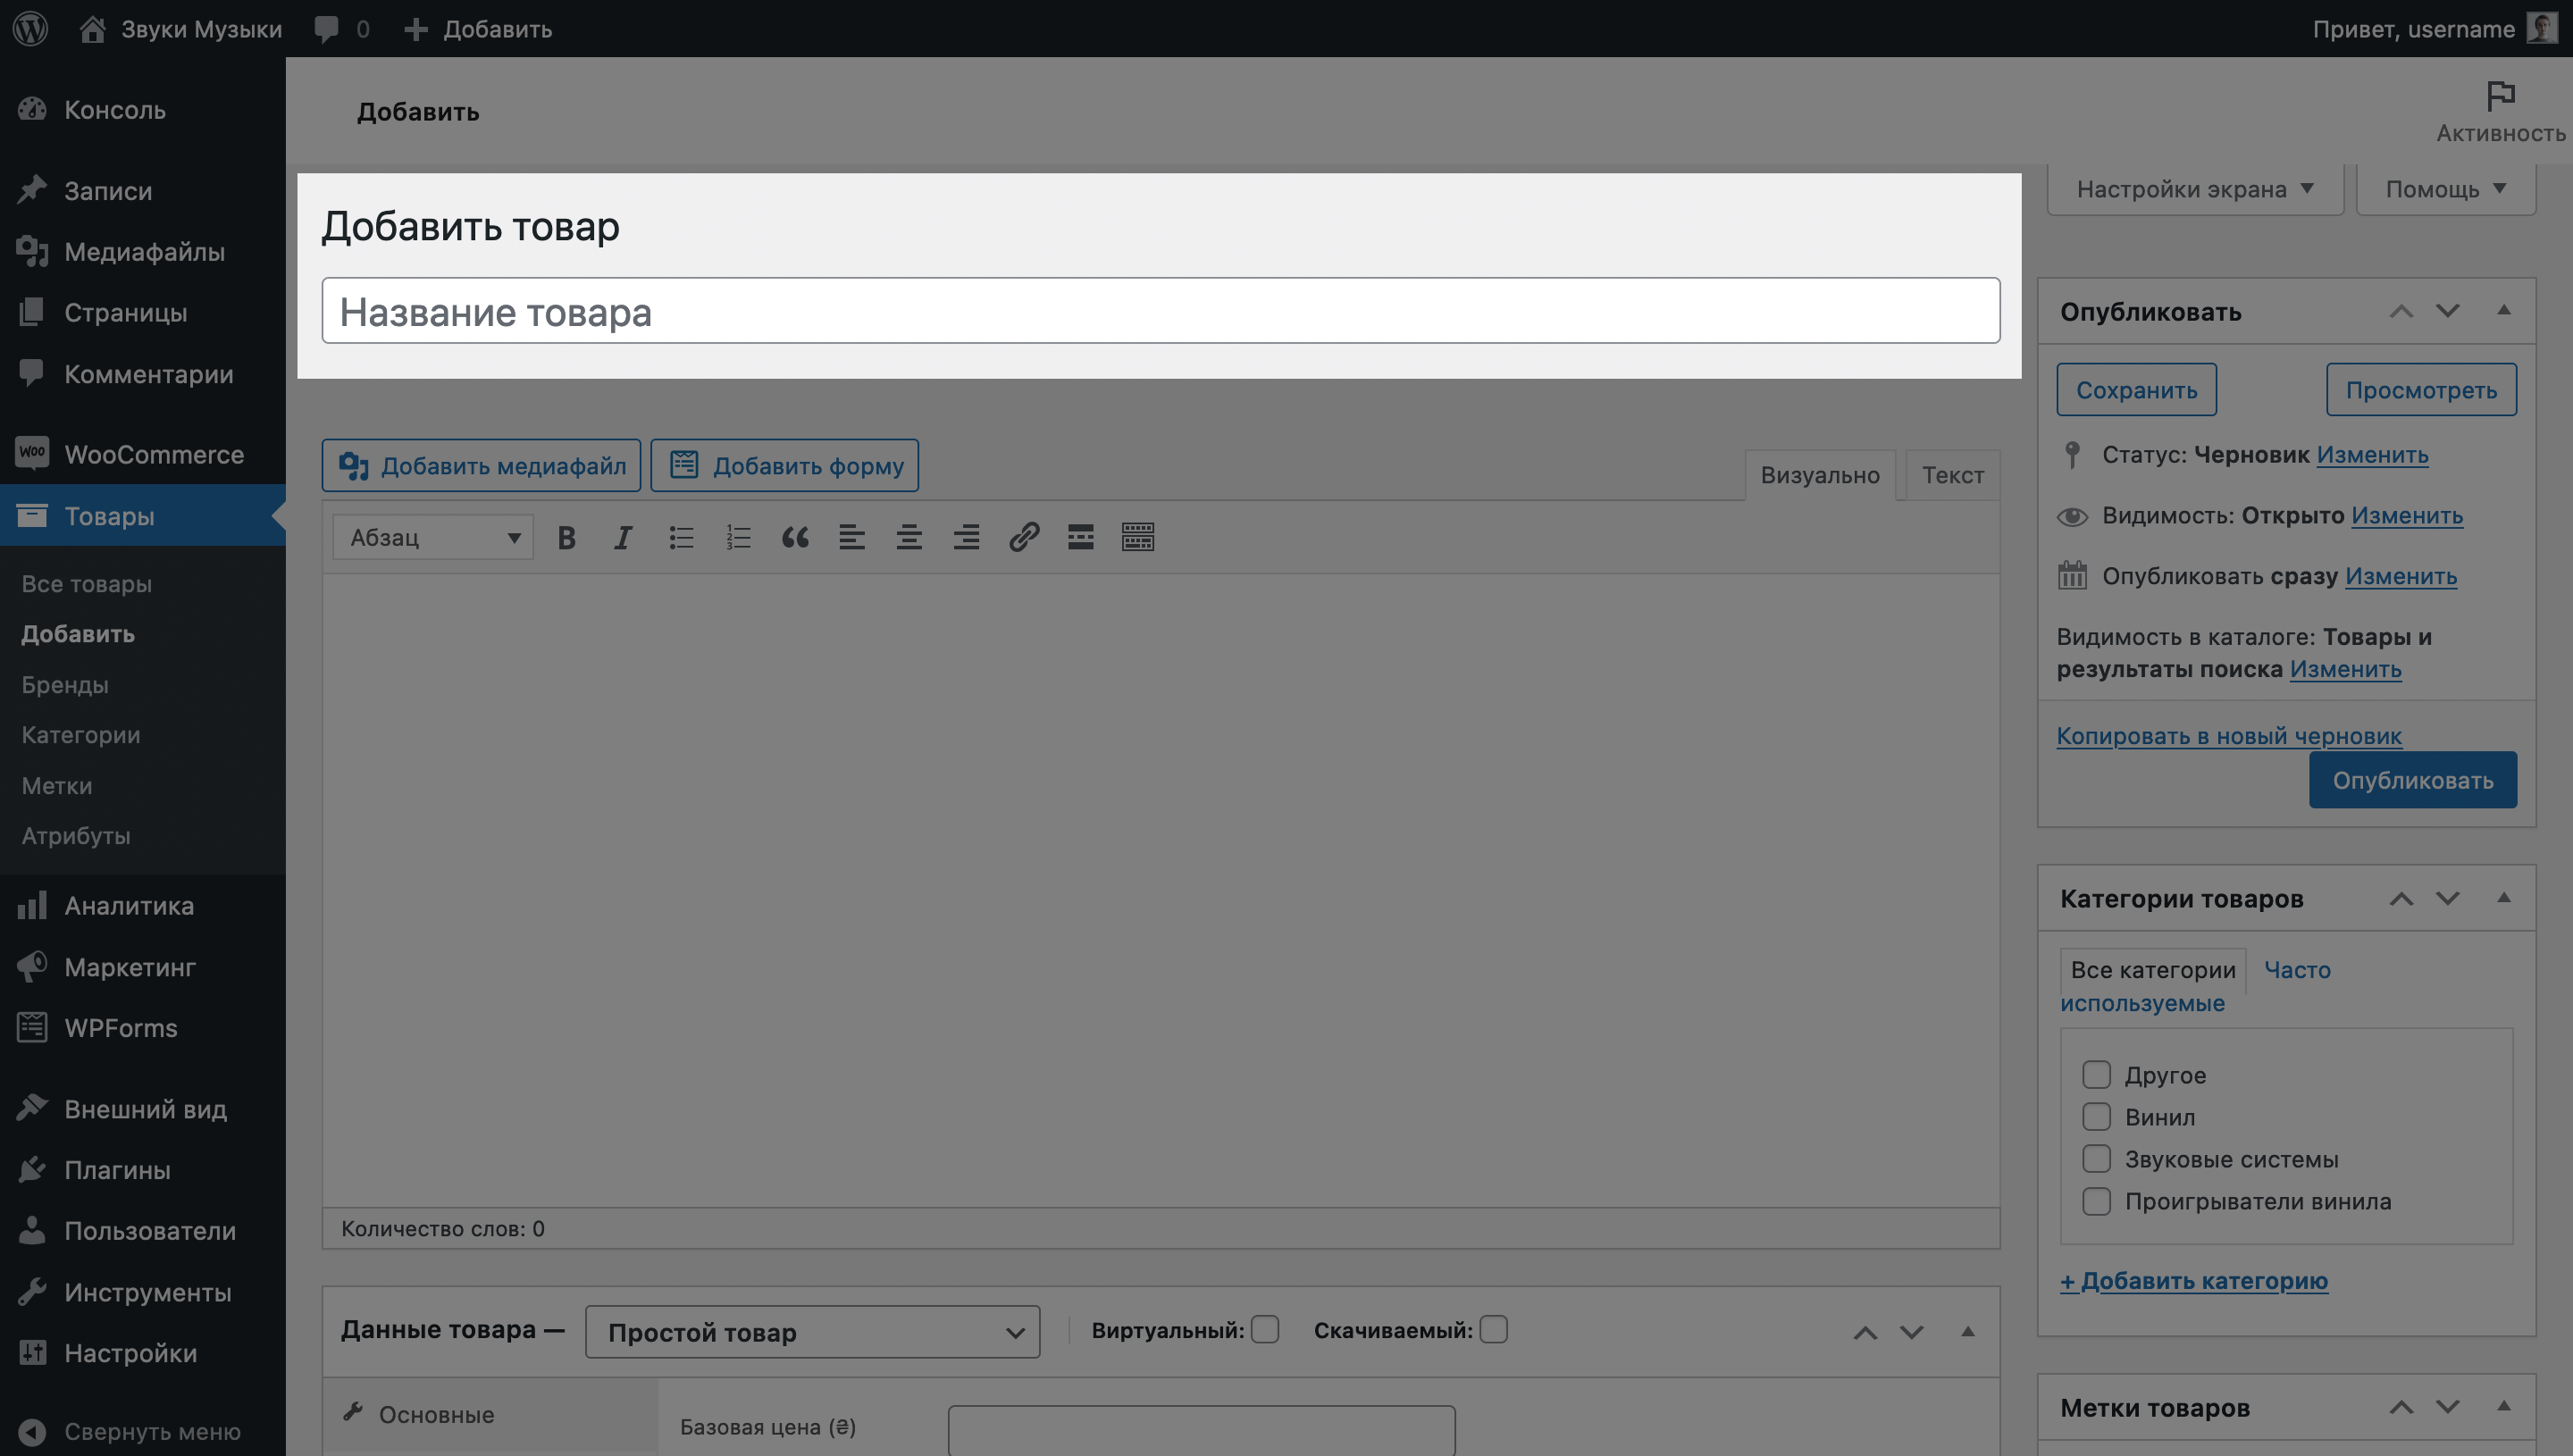Screen dimensions: 2573x1456
Task: Click the Сохранить draft button
Action: [x=2136, y=390]
